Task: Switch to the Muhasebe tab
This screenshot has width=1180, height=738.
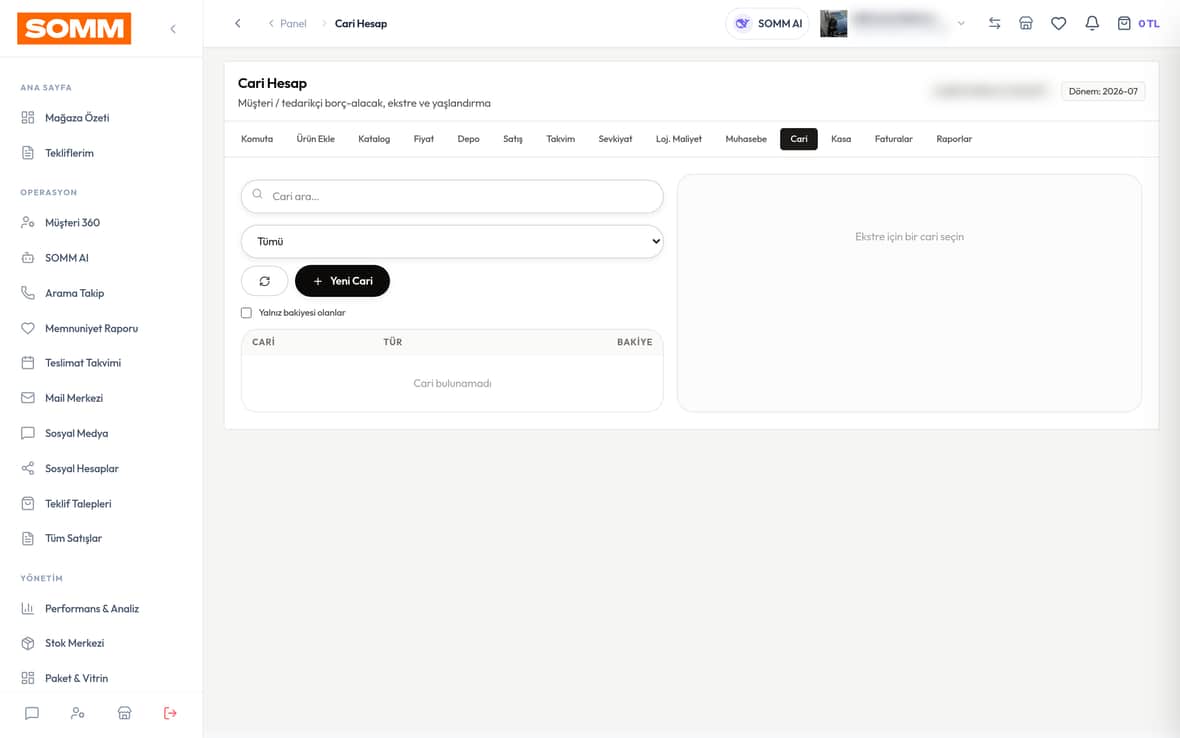Action: (746, 139)
